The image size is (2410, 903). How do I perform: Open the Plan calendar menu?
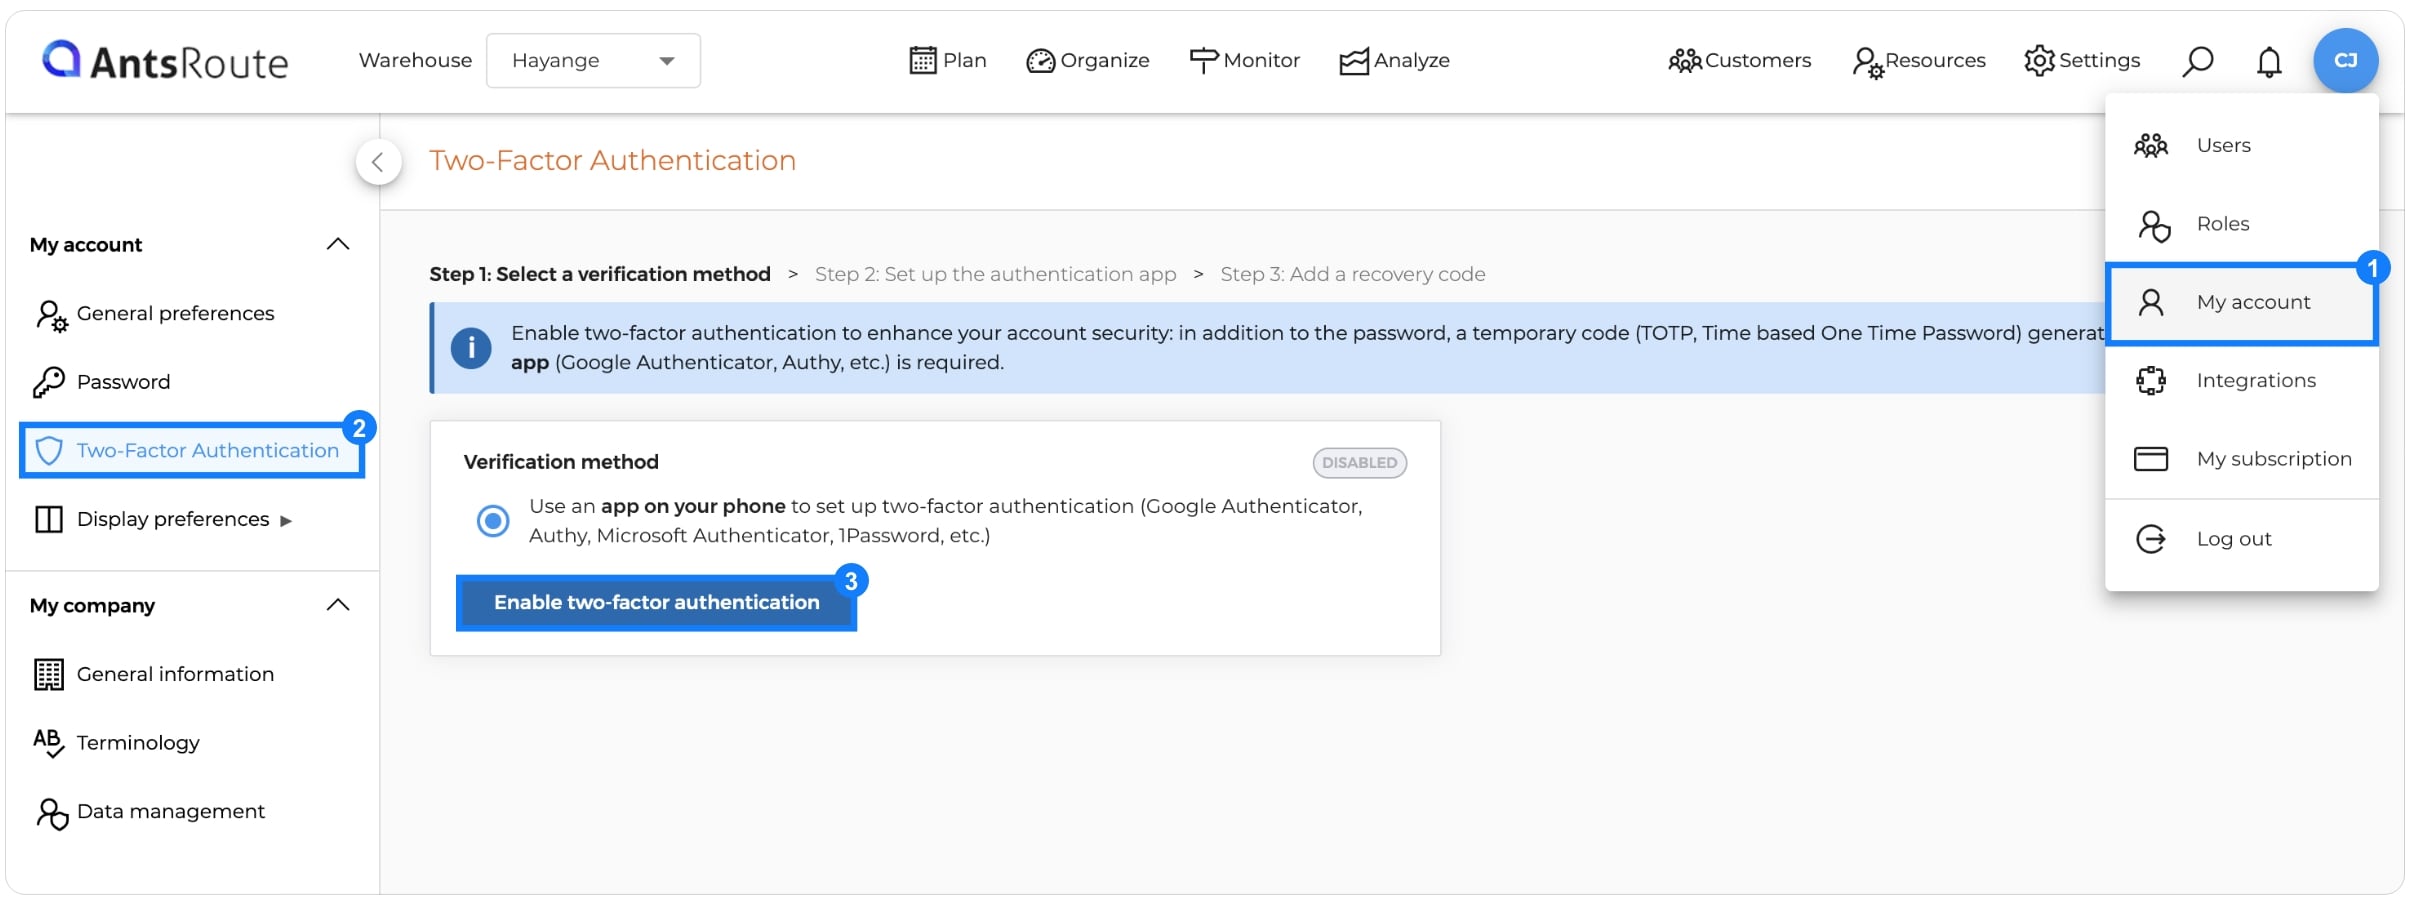[x=947, y=61]
